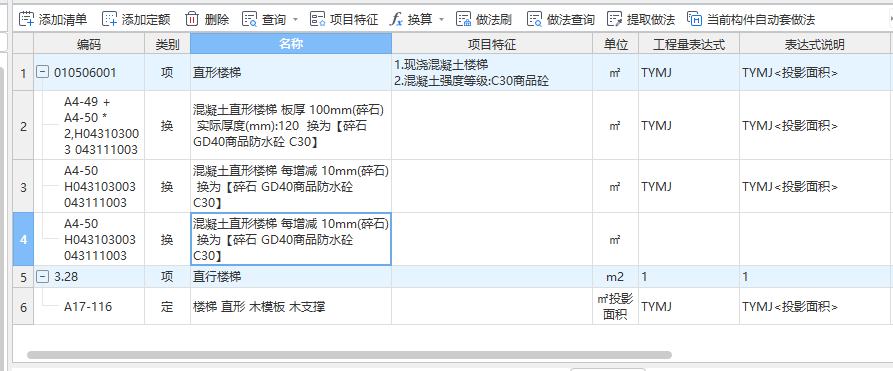Viewport: 893px width, 371px height.
Task: Click code cell starting A4-49 +
Action: (89, 125)
